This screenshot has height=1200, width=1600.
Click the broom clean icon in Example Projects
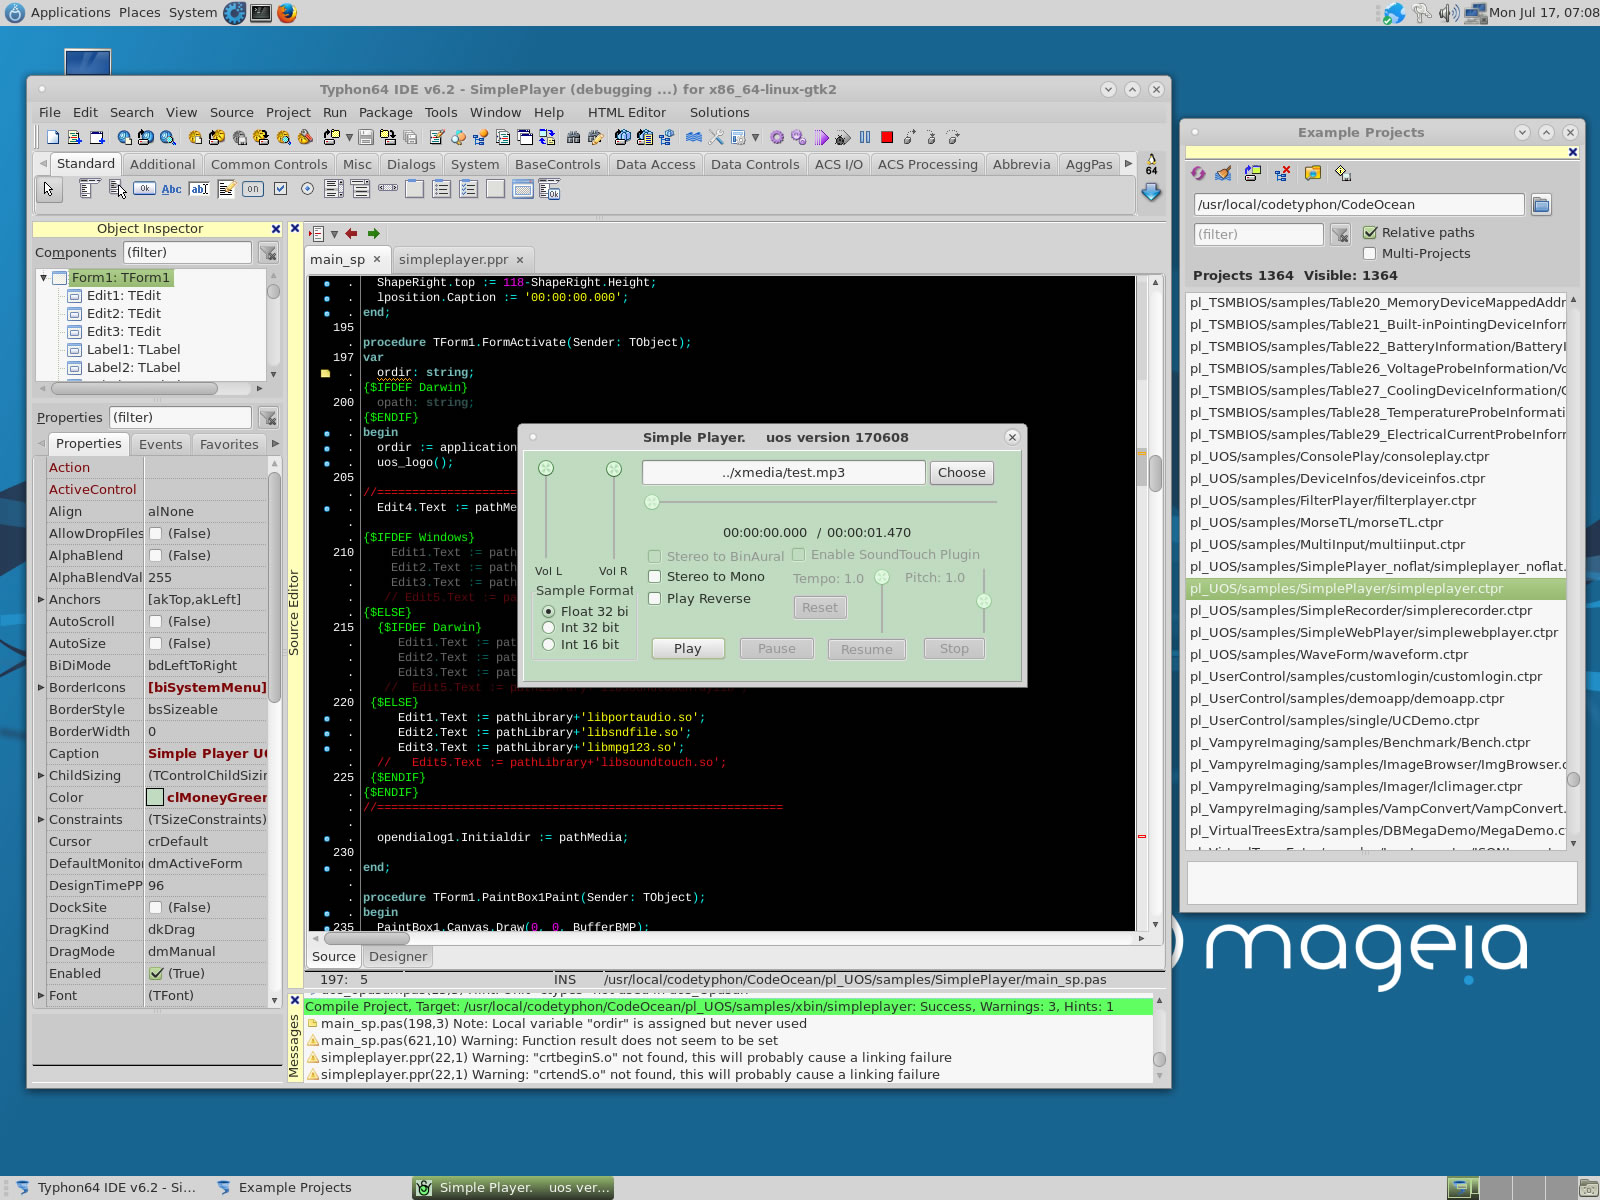pos(1223,174)
